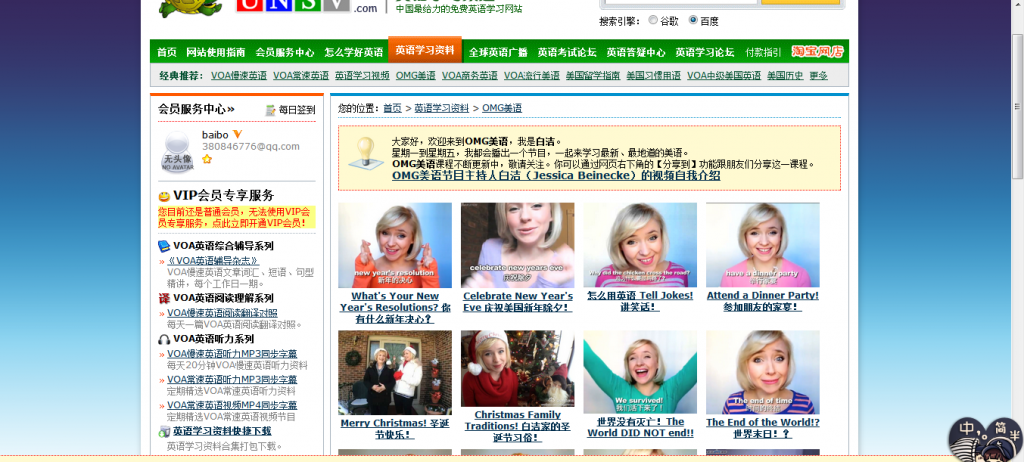The image size is (1024, 462).
Task: Open the VOA常速英语 recommended link
Action: point(301,76)
